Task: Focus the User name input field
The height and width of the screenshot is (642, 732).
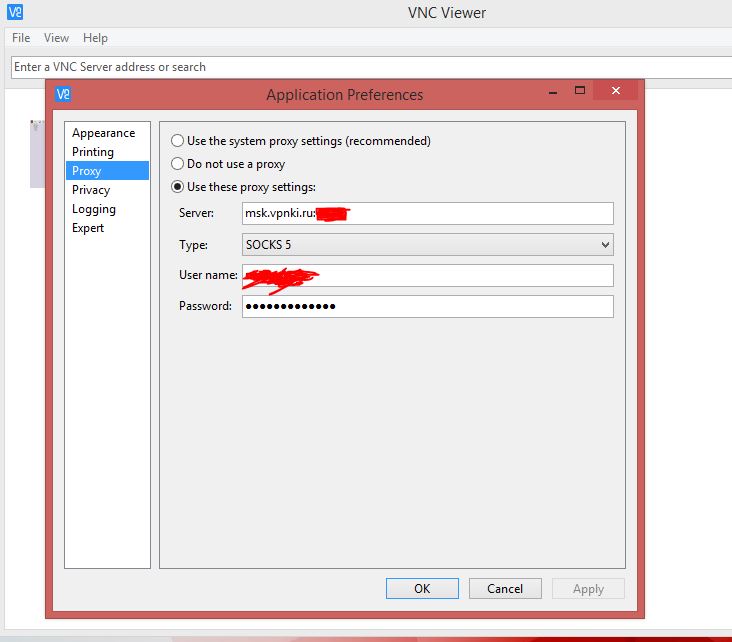Action: 428,275
